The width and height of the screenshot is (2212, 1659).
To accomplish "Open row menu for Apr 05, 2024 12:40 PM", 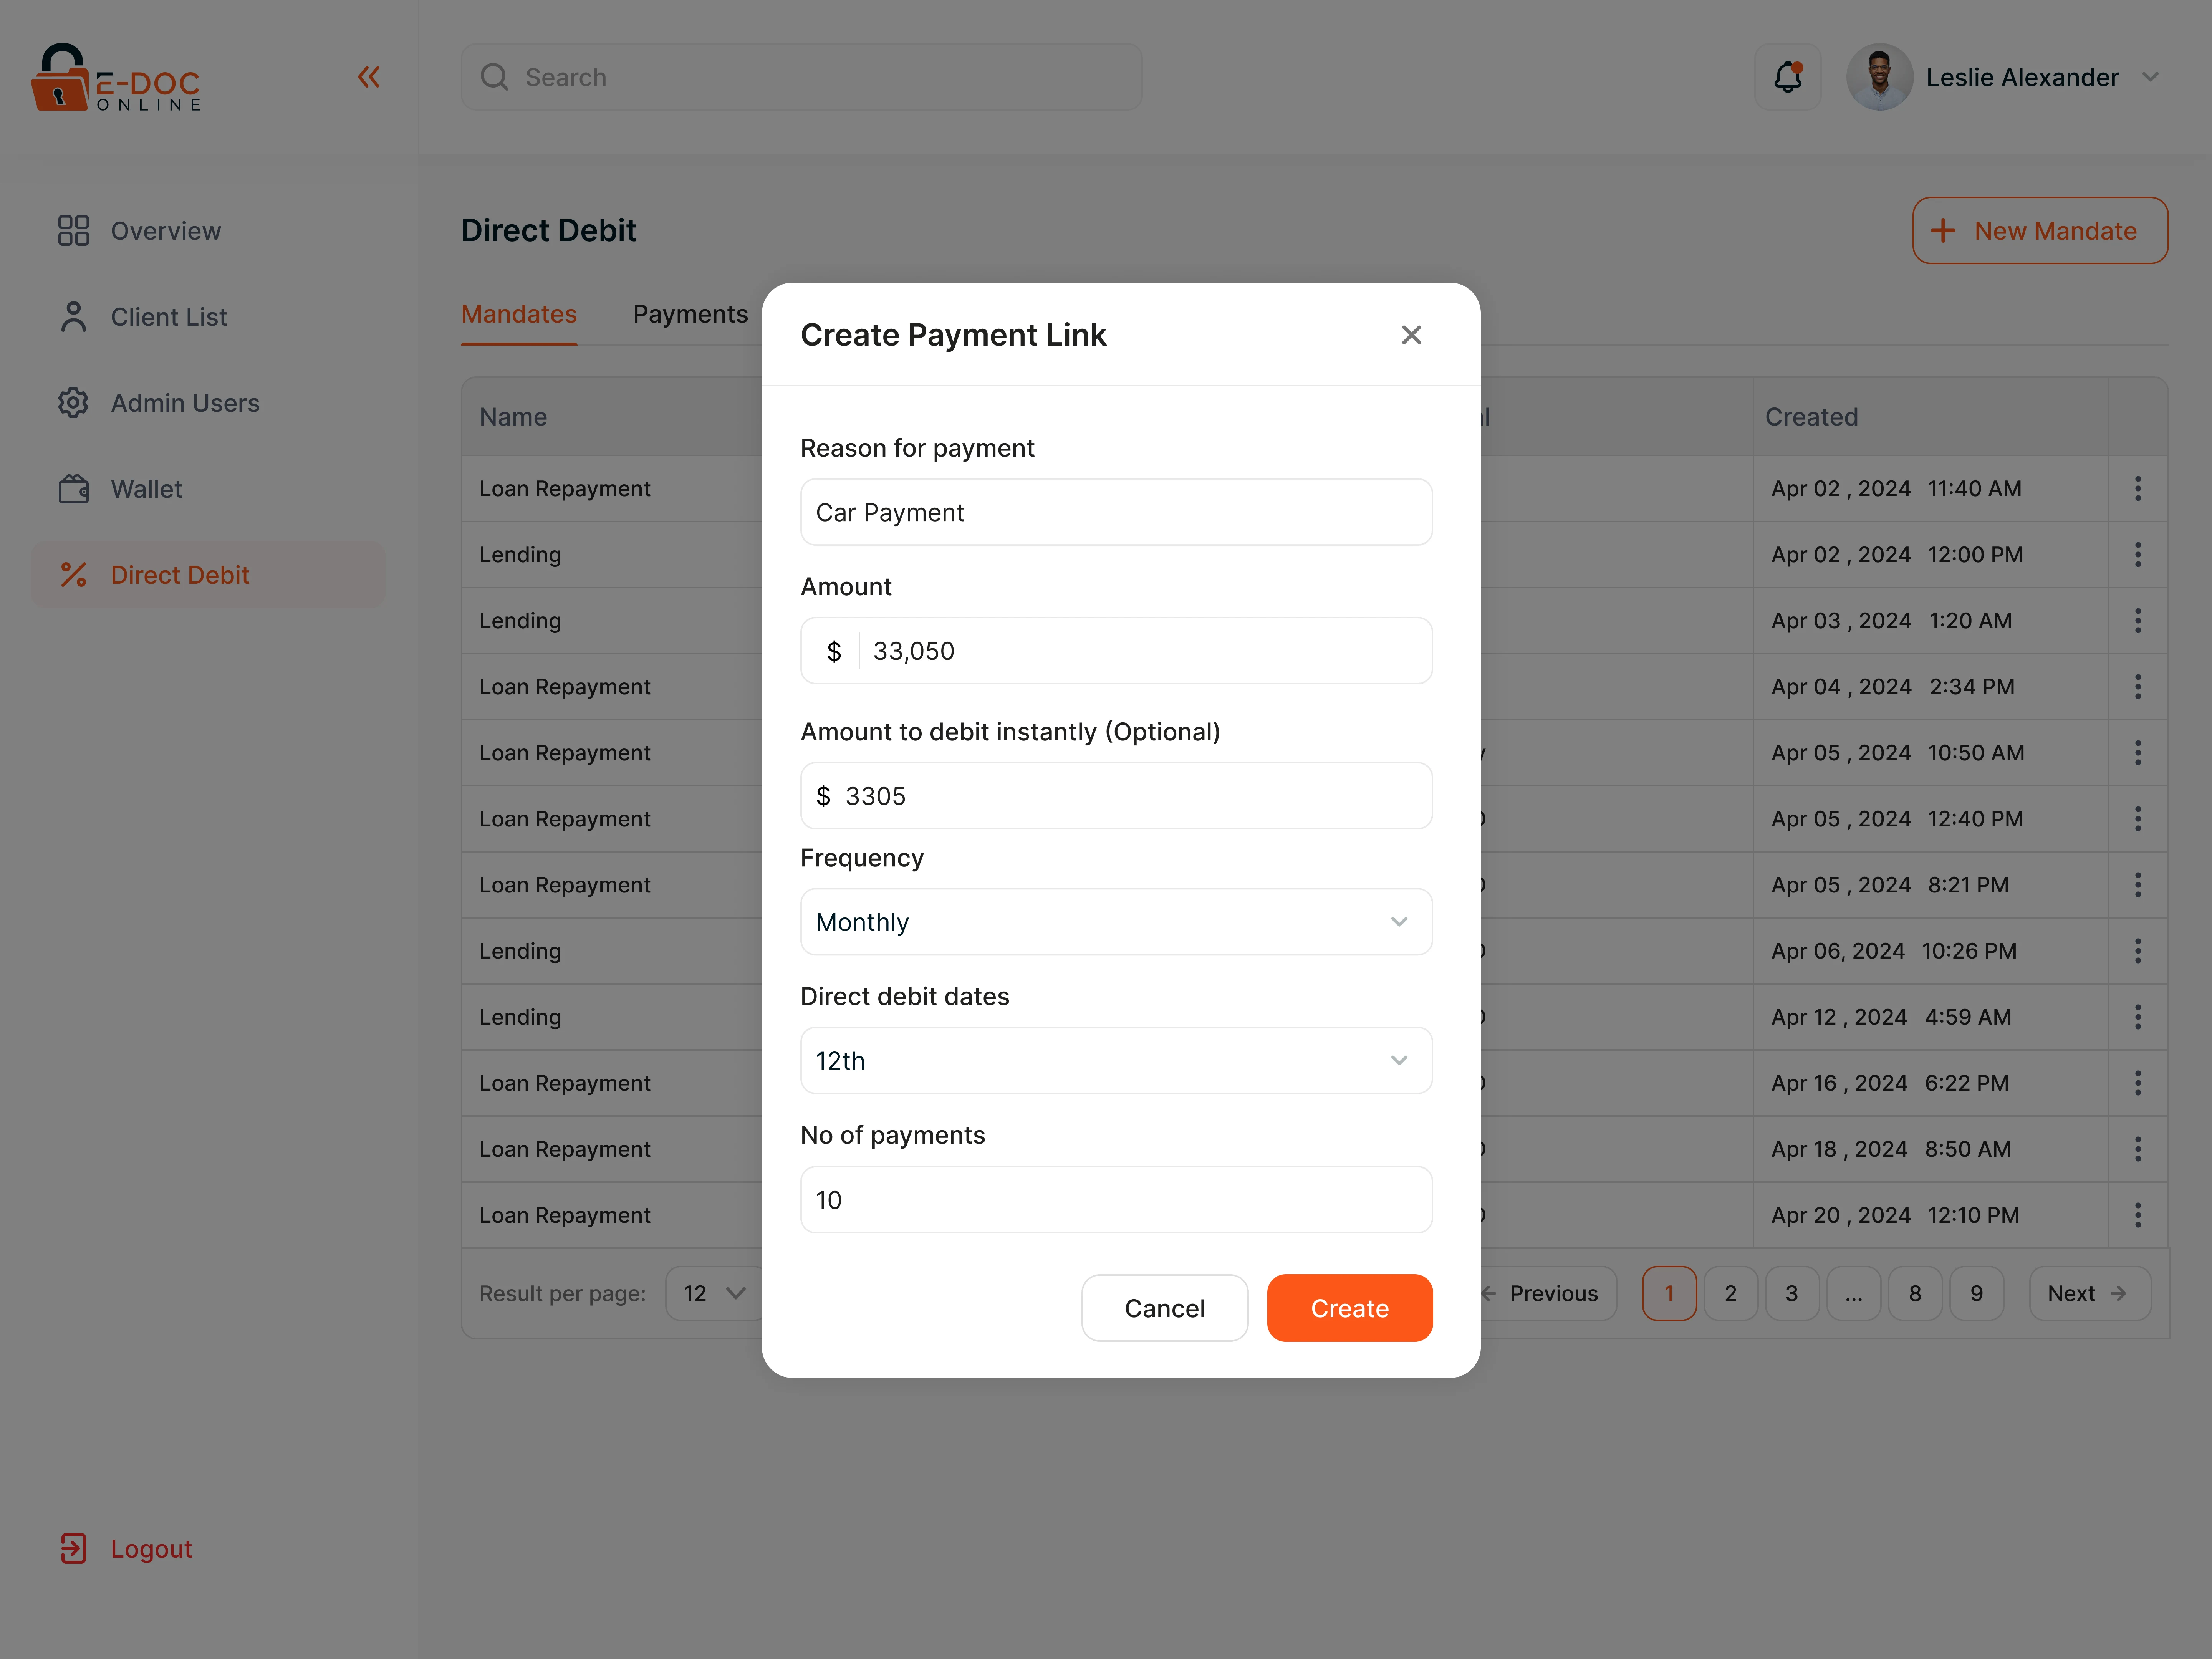I will pos(2138,819).
